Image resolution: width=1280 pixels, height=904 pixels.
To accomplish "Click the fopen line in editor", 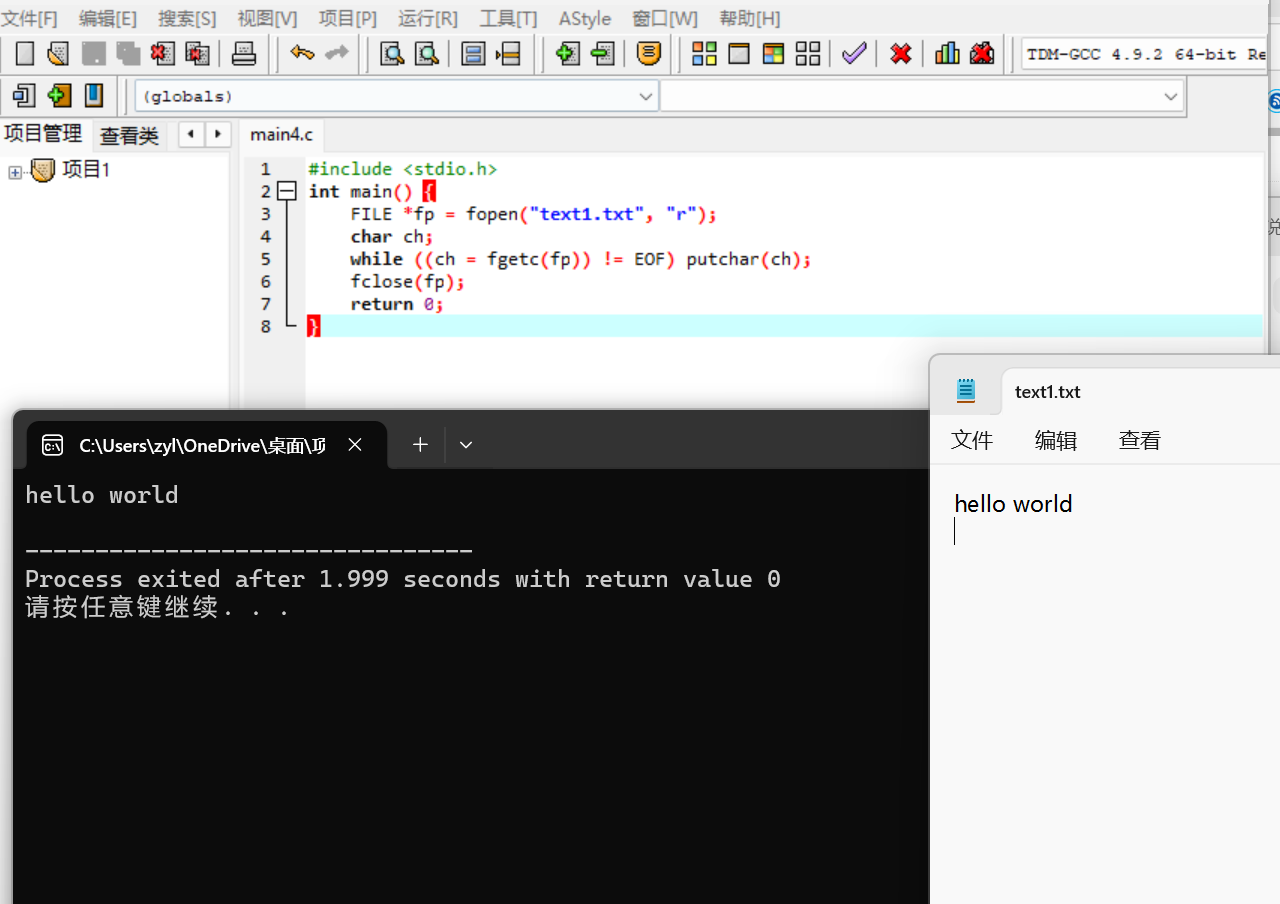I will coord(533,214).
